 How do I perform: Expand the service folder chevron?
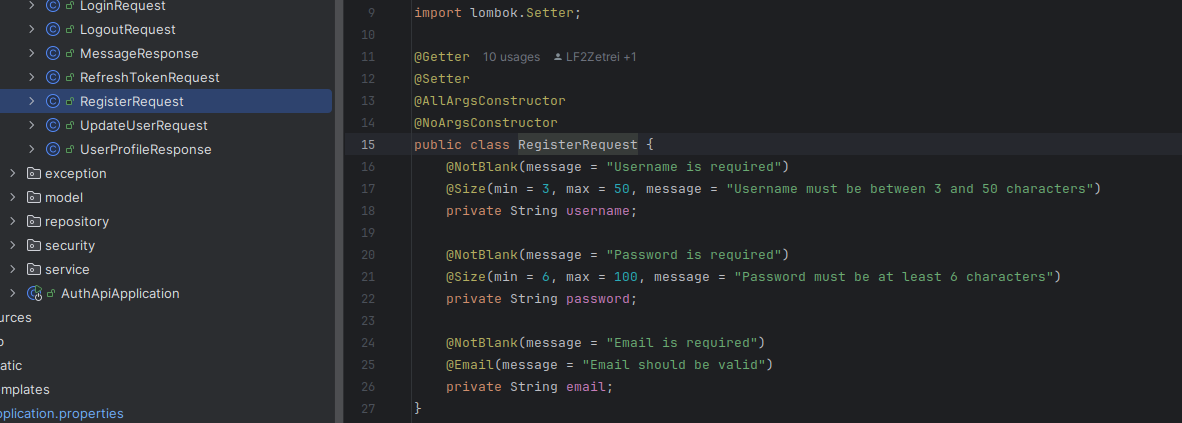[x=13, y=269]
